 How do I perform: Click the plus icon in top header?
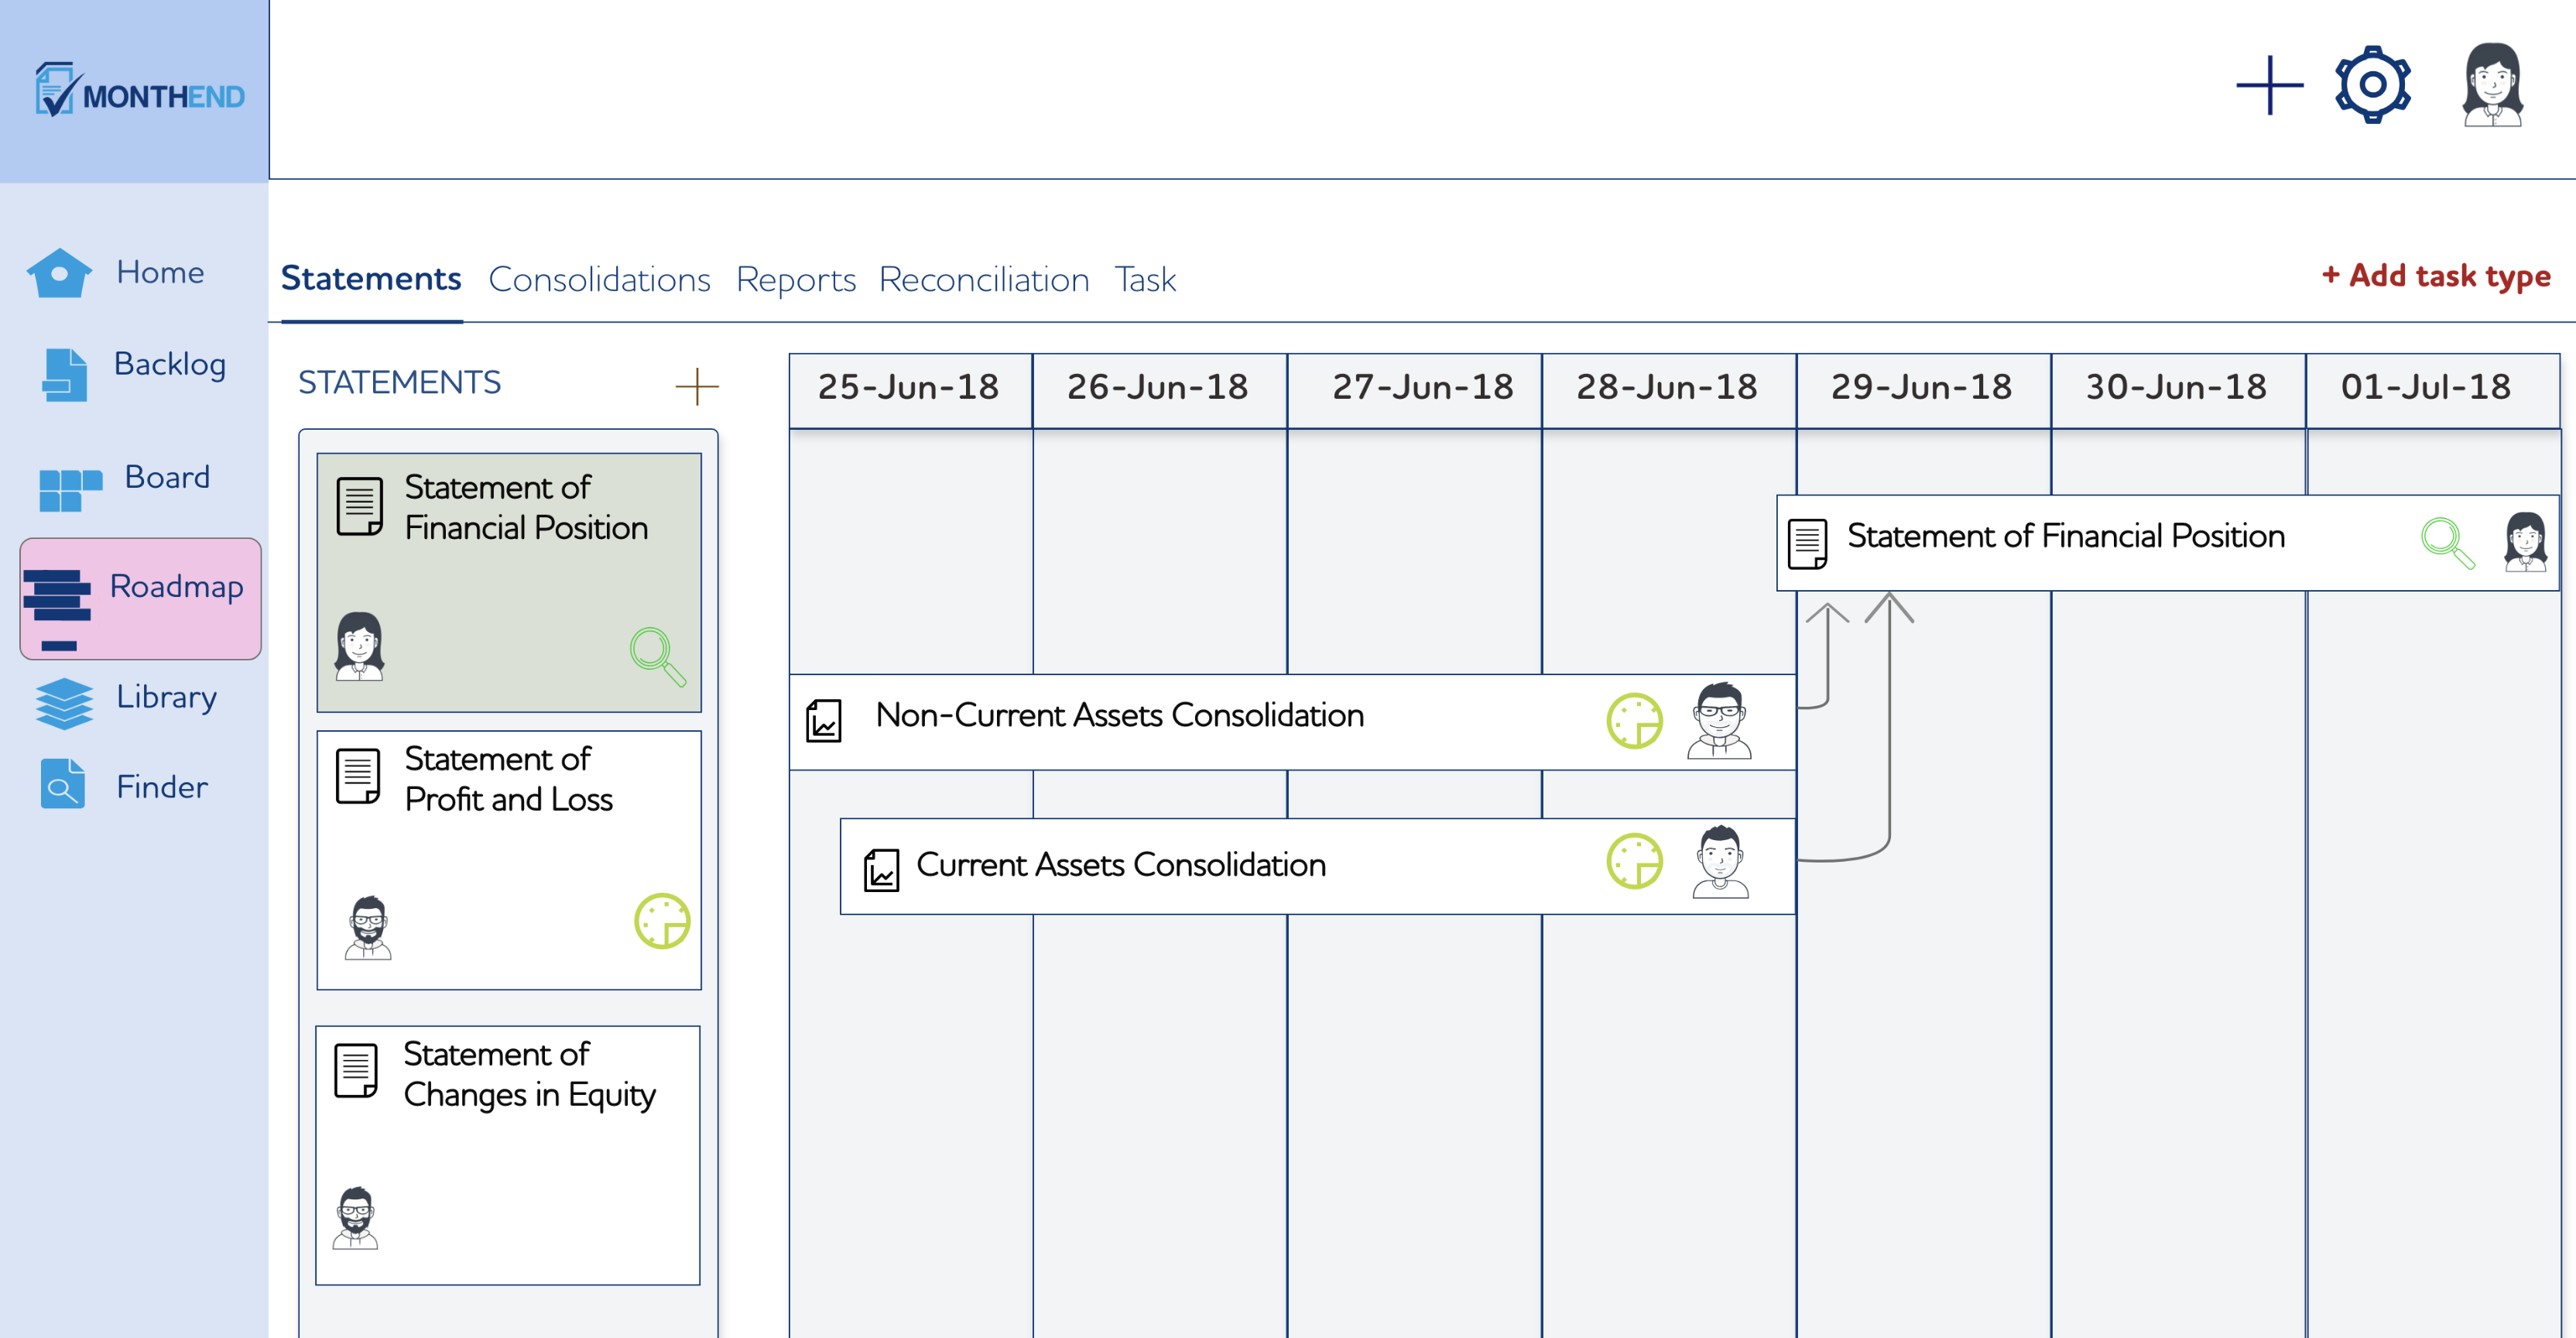click(x=2269, y=85)
